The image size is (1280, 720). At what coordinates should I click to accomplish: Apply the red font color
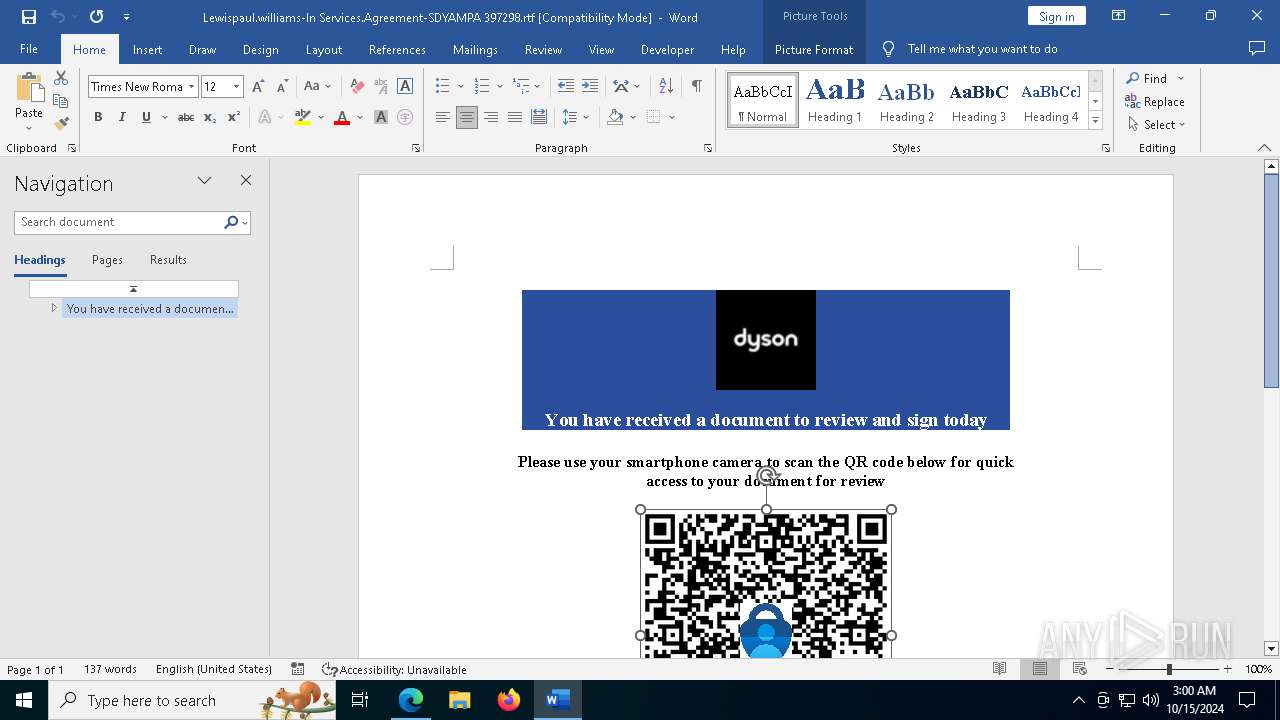[x=342, y=117]
